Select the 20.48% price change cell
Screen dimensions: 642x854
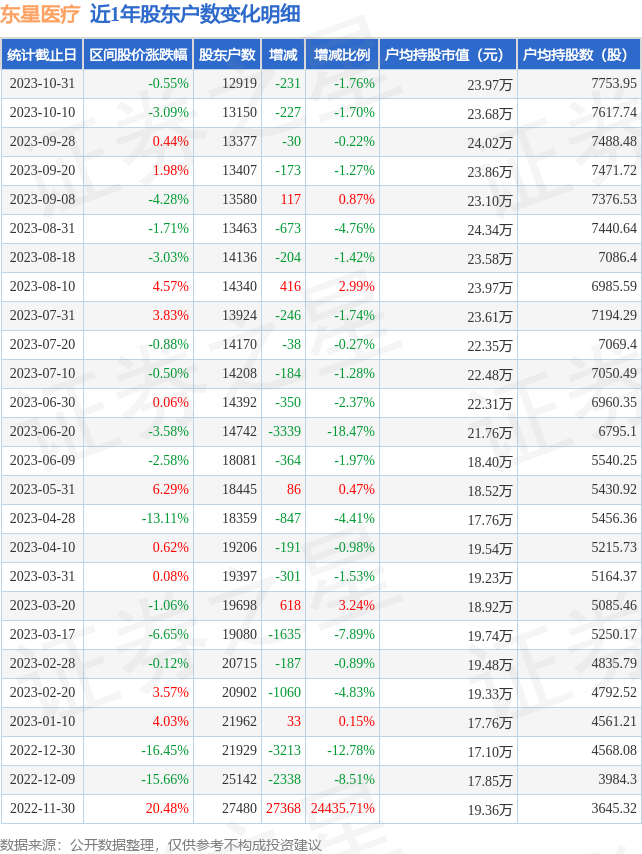pos(167,808)
